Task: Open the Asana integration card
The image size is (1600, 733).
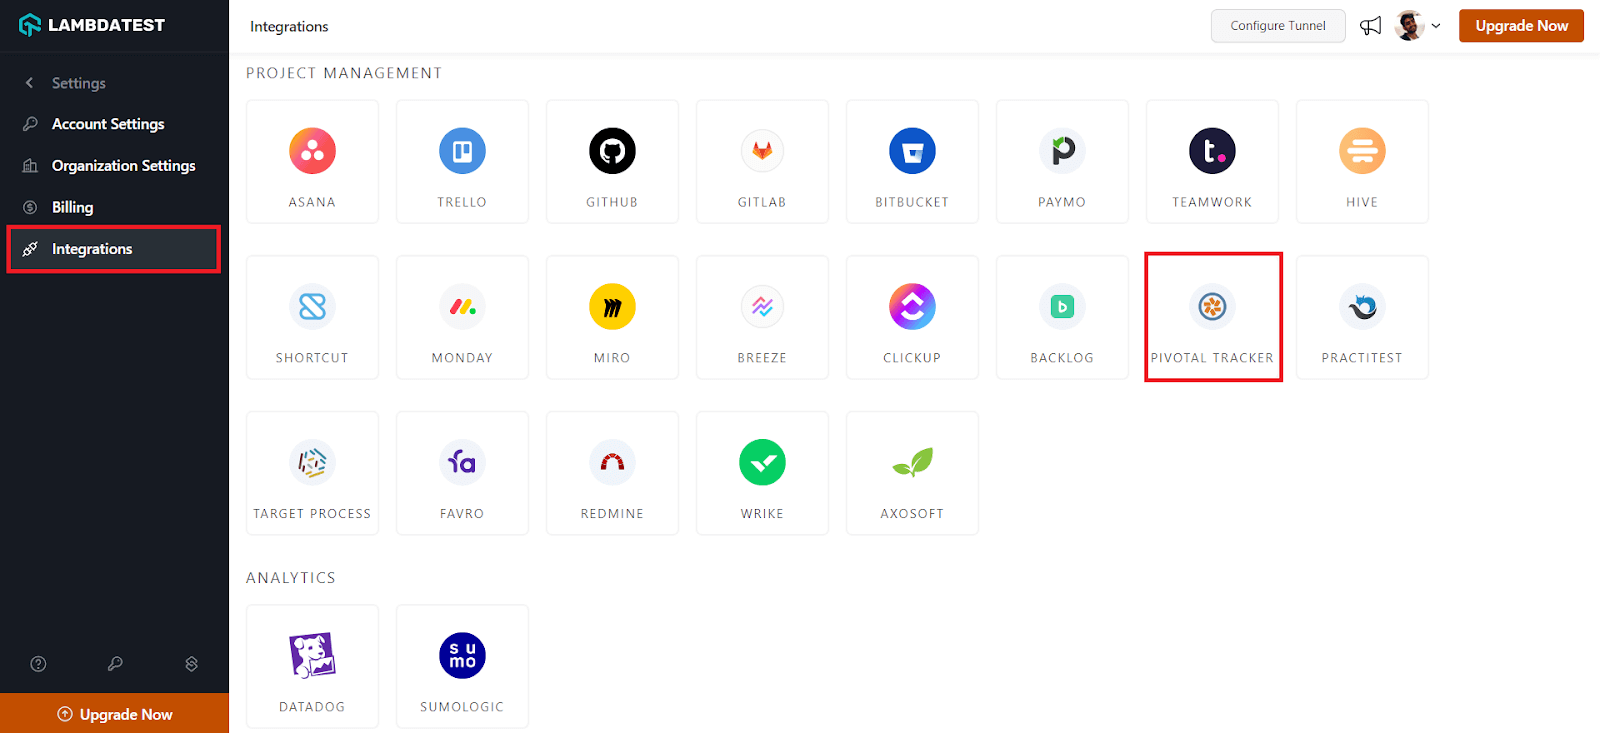Action: coord(312,161)
